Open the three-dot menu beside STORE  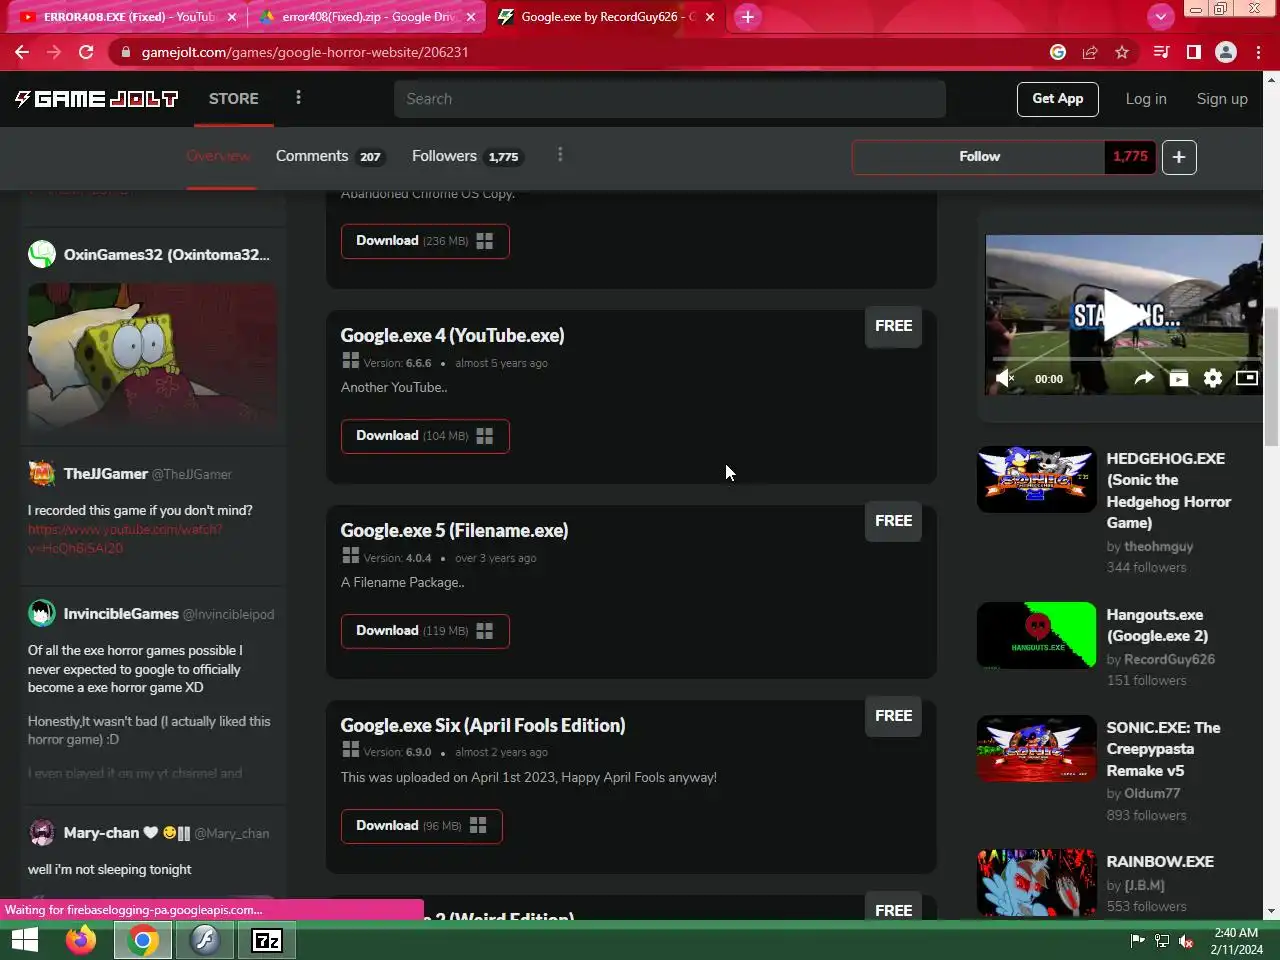point(298,97)
